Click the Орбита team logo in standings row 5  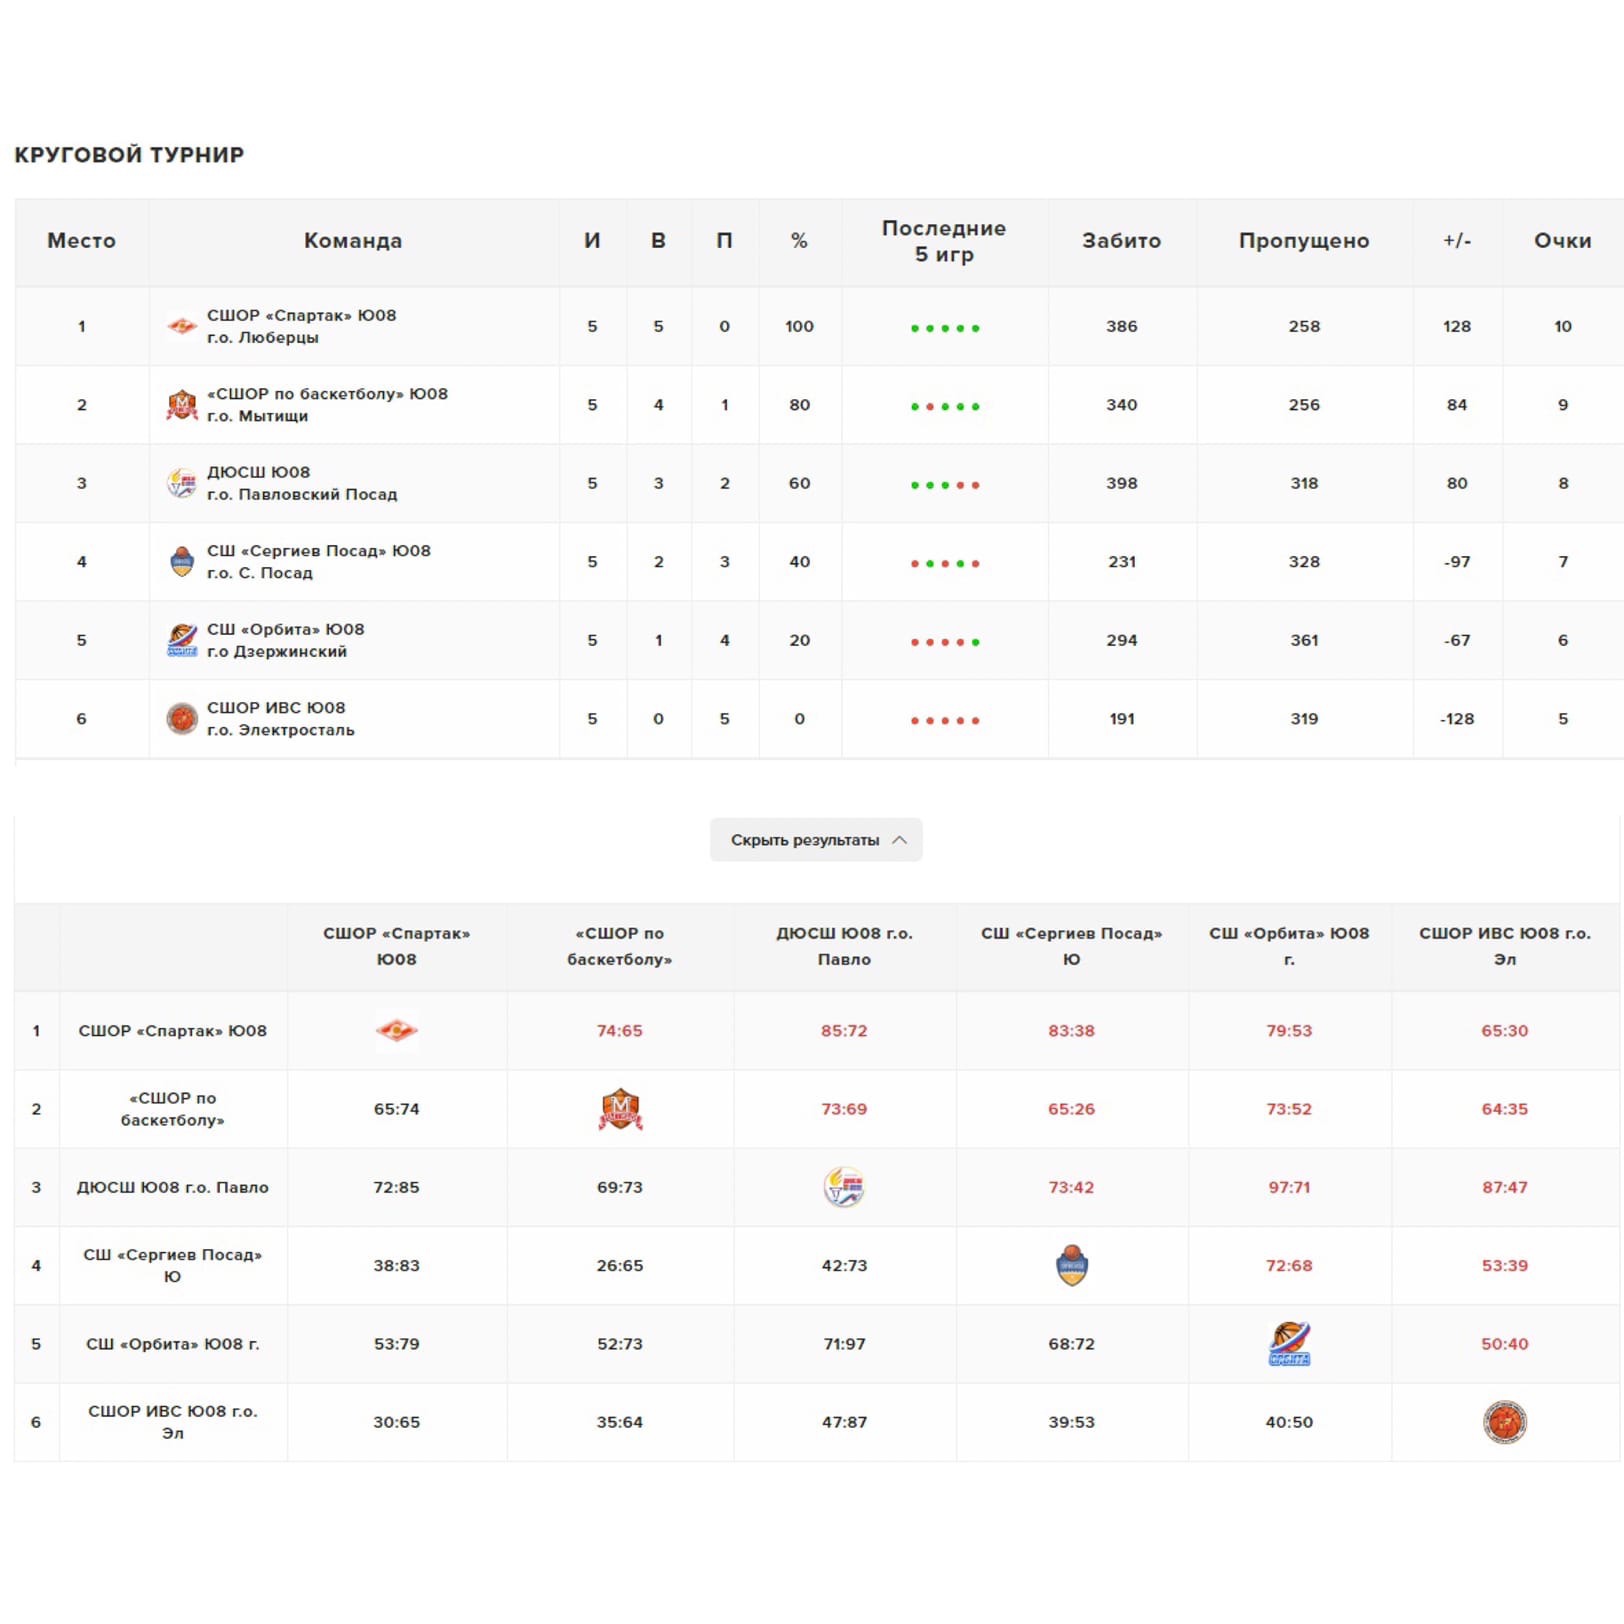tap(181, 640)
